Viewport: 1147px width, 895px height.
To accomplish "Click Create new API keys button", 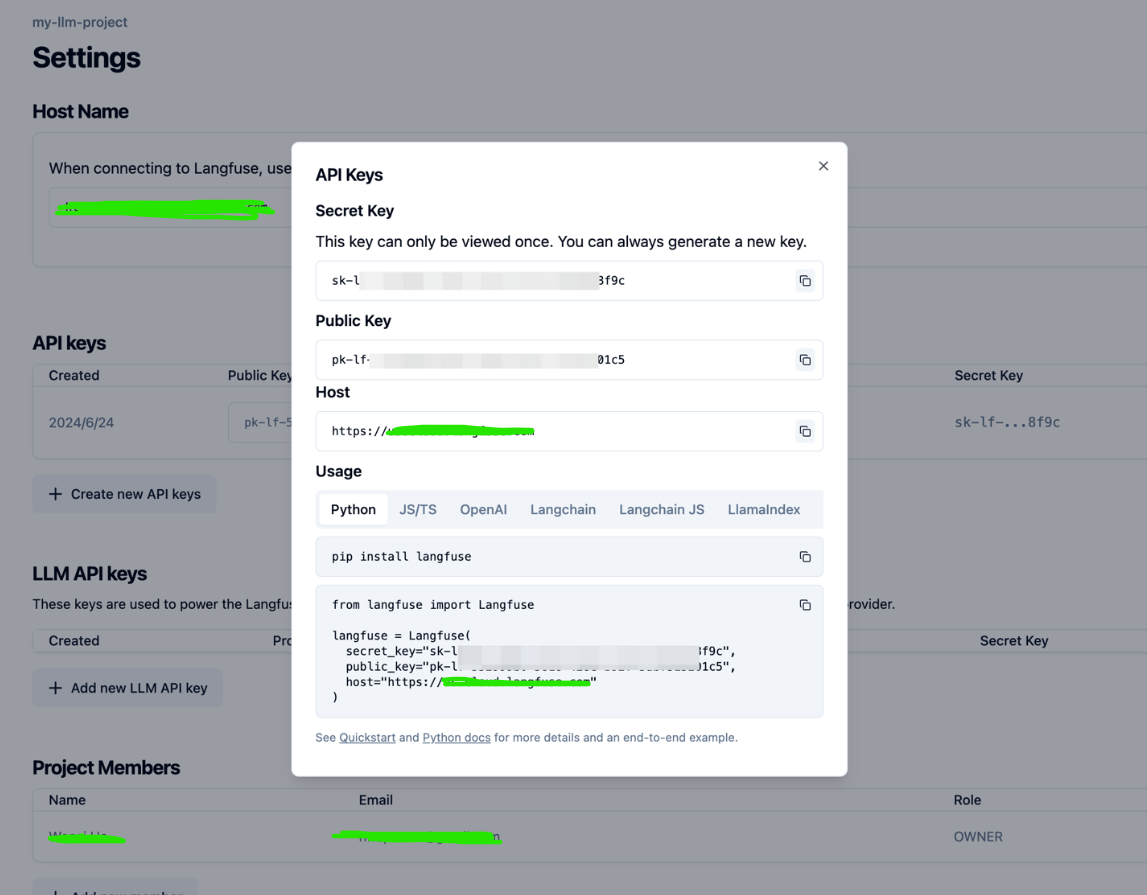I will (124, 494).
